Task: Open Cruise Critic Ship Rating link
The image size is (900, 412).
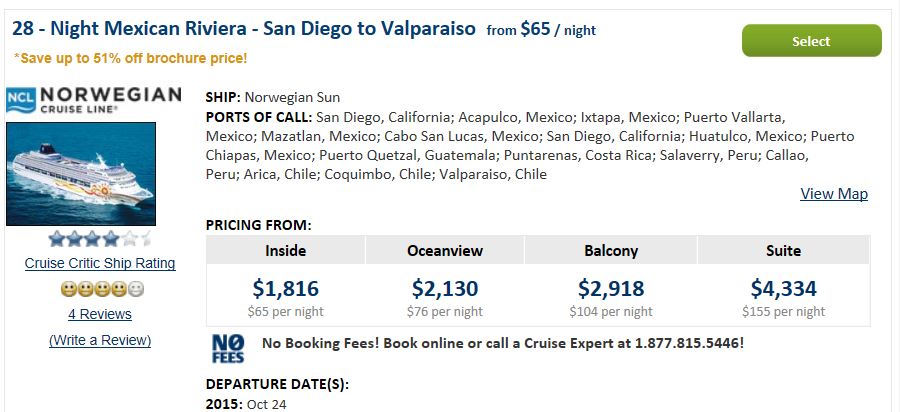Action: click(100, 263)
